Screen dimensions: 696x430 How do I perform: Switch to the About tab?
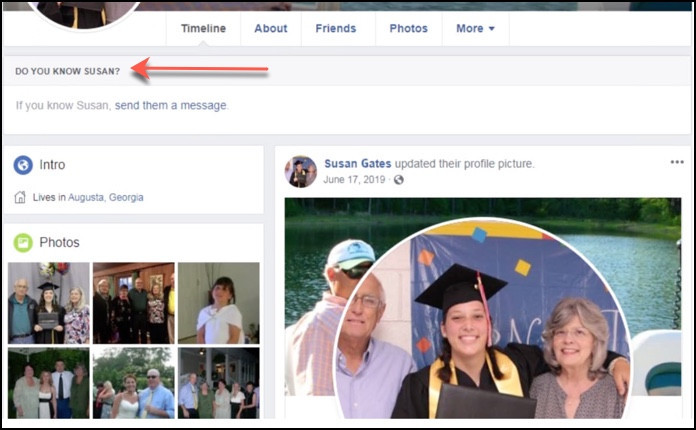click(x=271, y=28)
